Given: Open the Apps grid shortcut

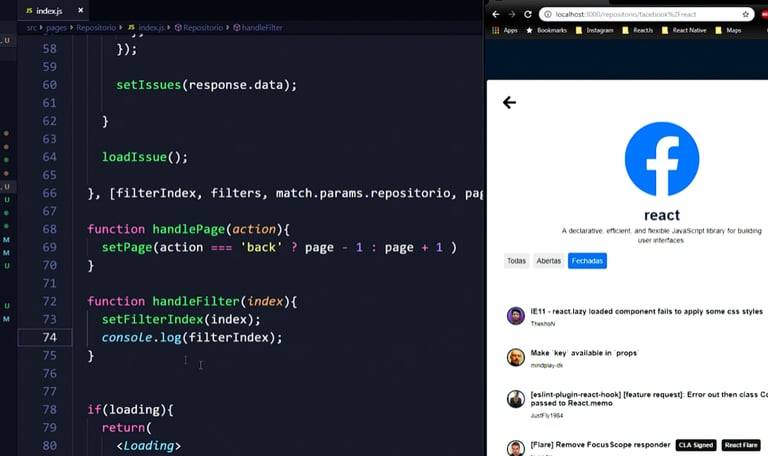Looking at the screenshot, I should pyautogui.click(x=504, y=30).
